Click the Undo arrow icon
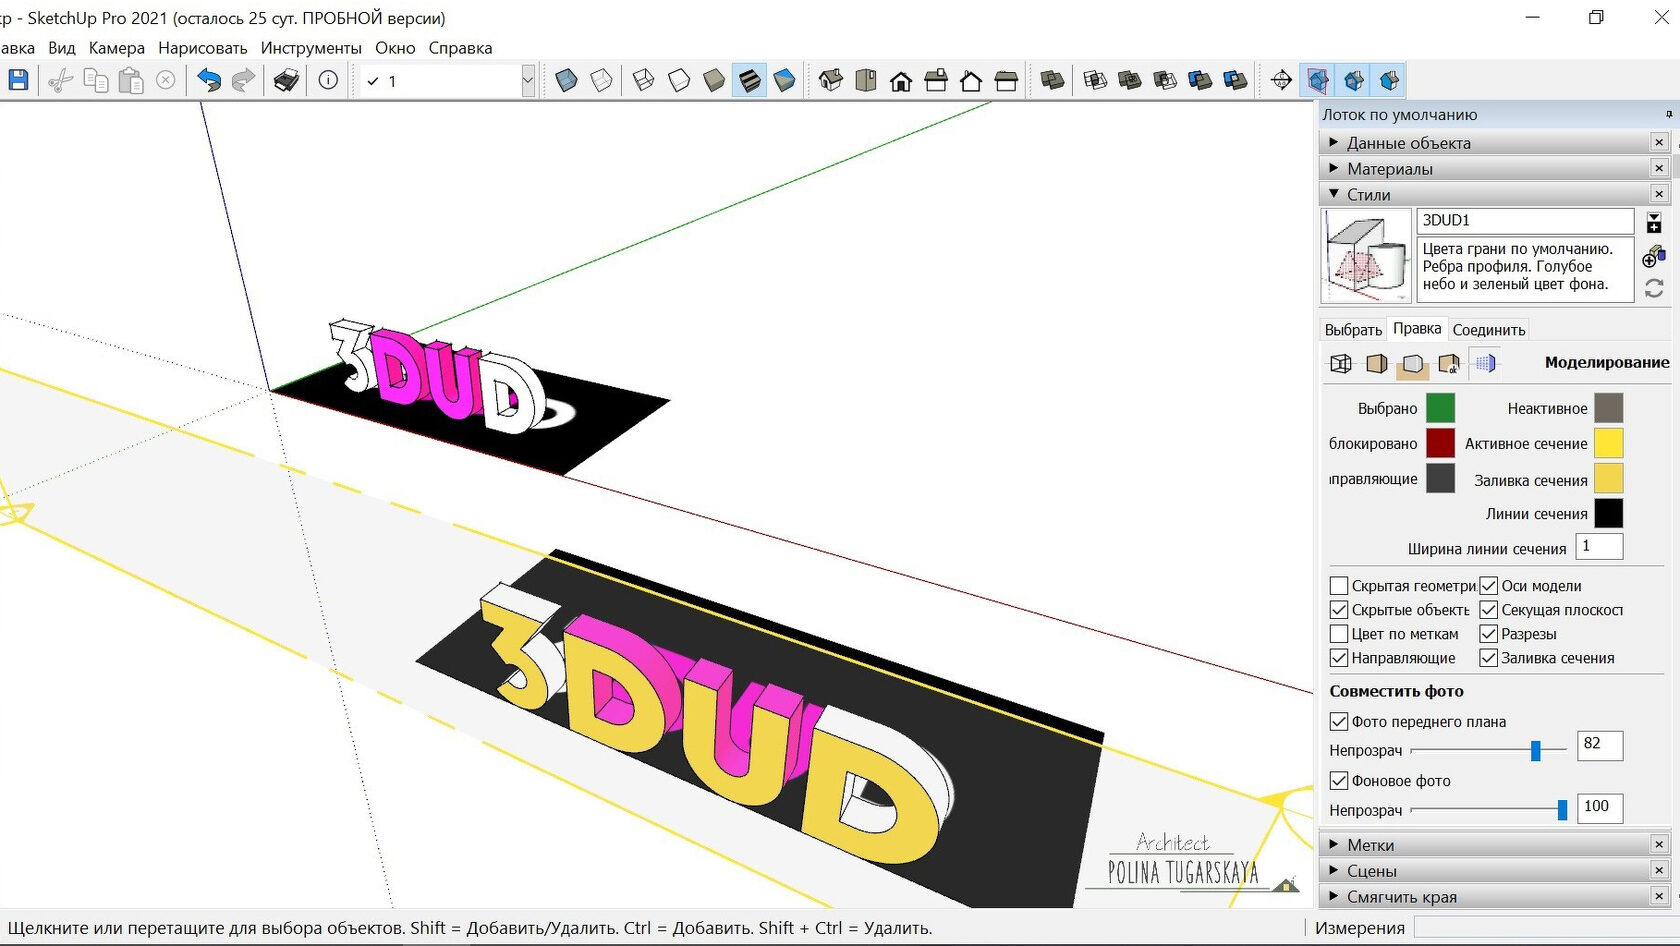 point(208,80)
